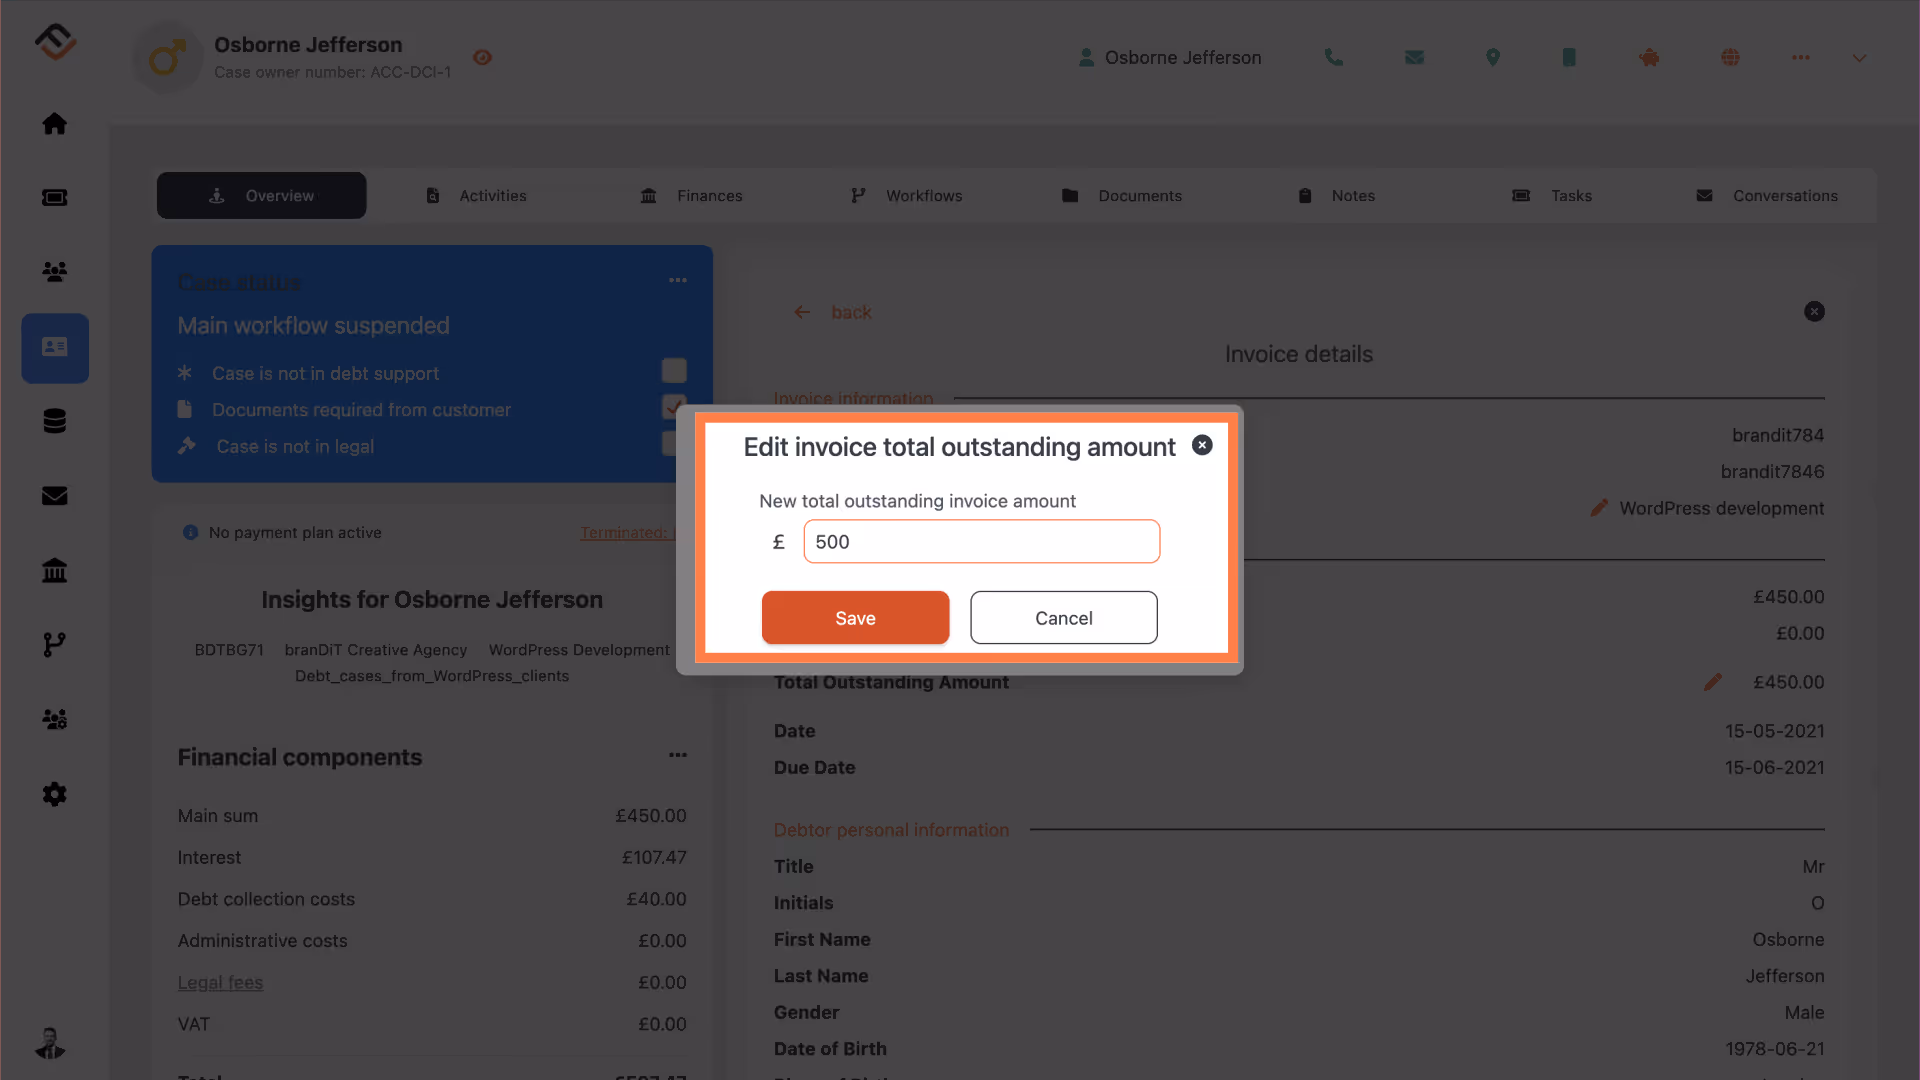Viewport: 1920px width, 1080px height.
Task: Switch to the Finances tab
Action: pos(691,196)
